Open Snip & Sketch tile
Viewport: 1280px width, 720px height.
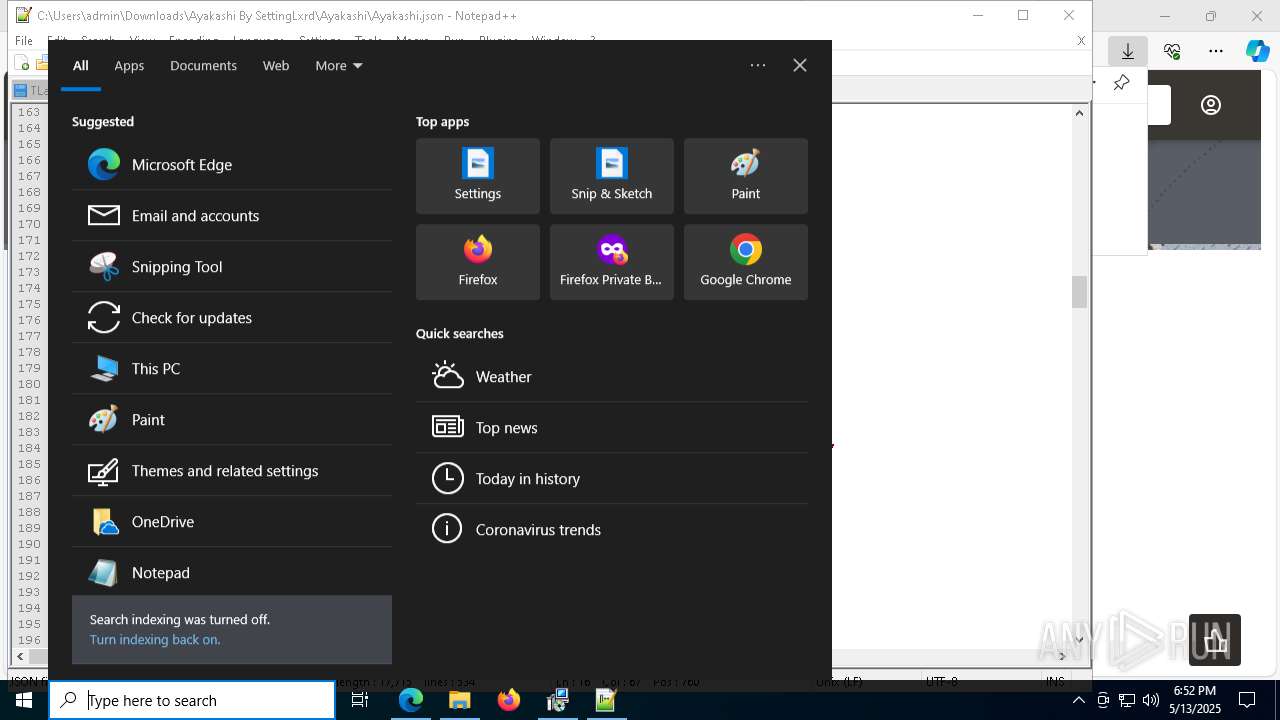pyautogui.click(x=612, y=176)
